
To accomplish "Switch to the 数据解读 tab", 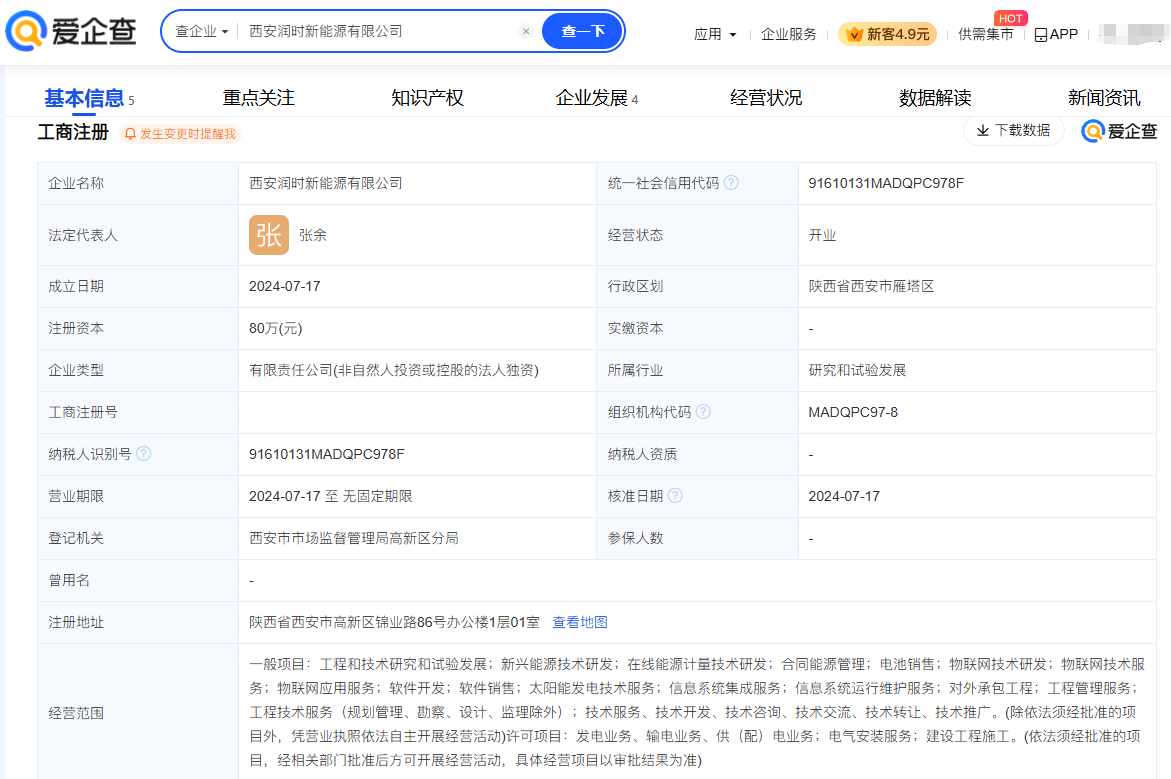I will click(935, 98).
